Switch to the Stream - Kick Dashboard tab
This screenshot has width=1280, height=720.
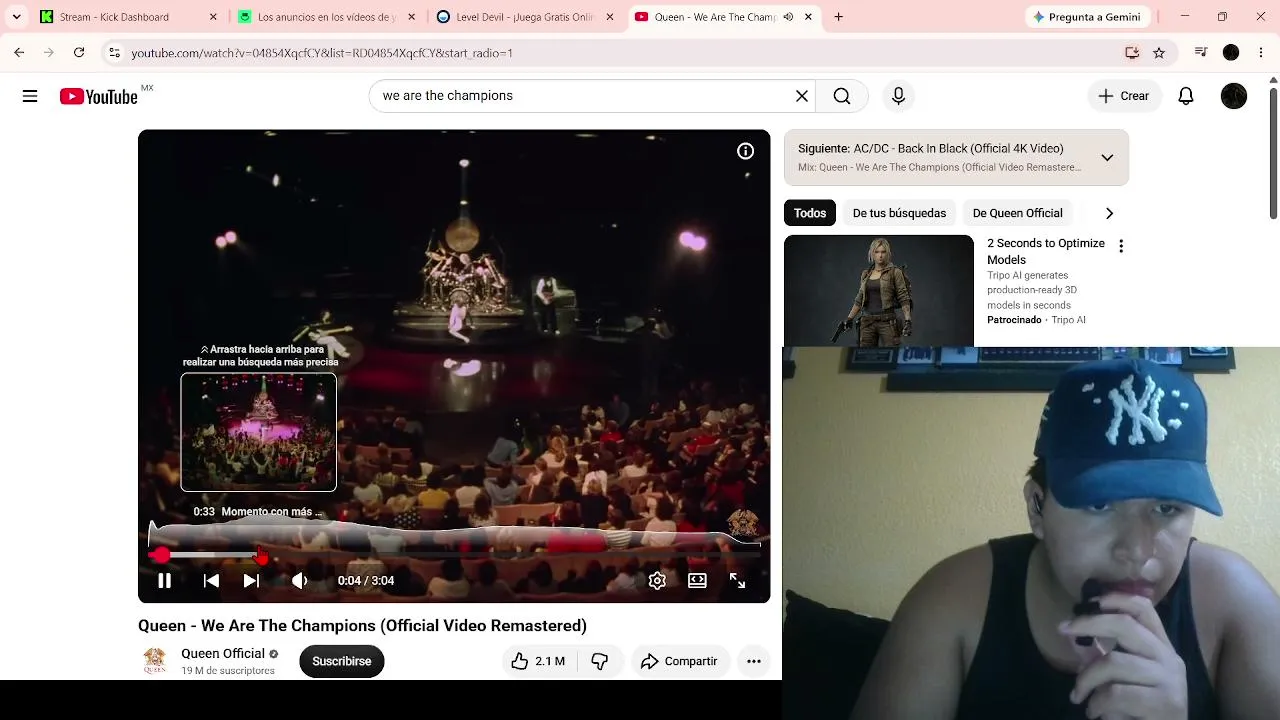[x=130, y=17]
